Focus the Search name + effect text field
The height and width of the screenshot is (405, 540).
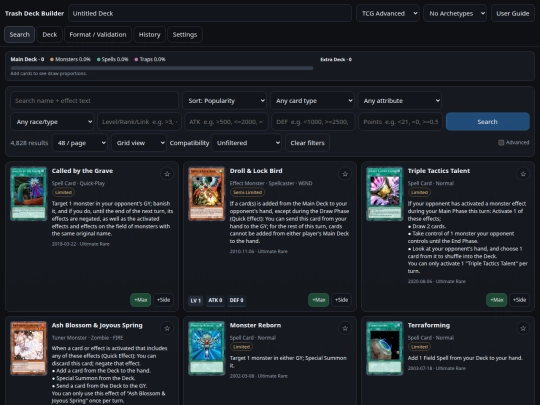94,101
